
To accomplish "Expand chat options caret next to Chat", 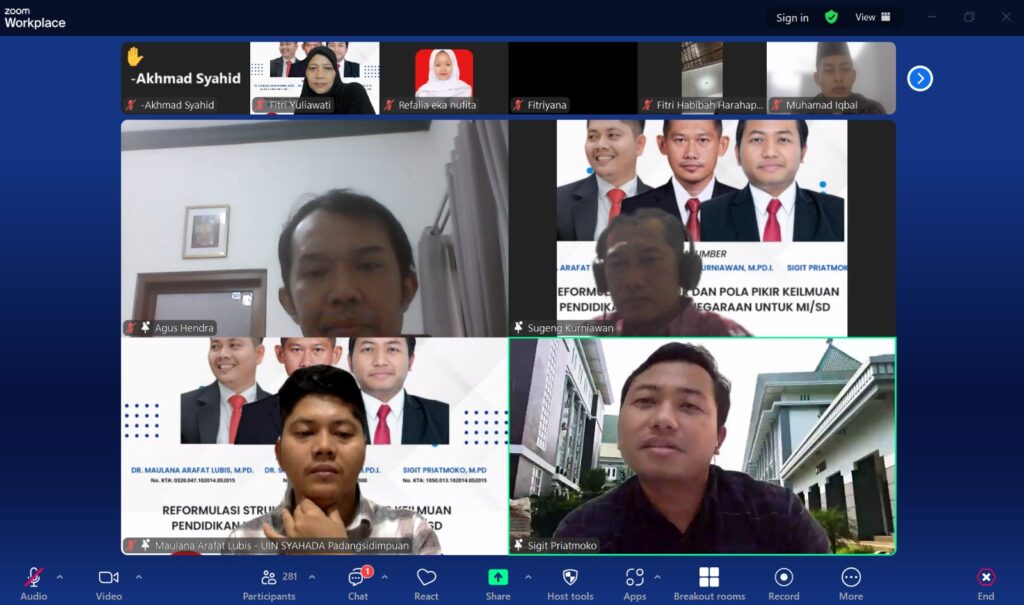I will tap(385, 578).
